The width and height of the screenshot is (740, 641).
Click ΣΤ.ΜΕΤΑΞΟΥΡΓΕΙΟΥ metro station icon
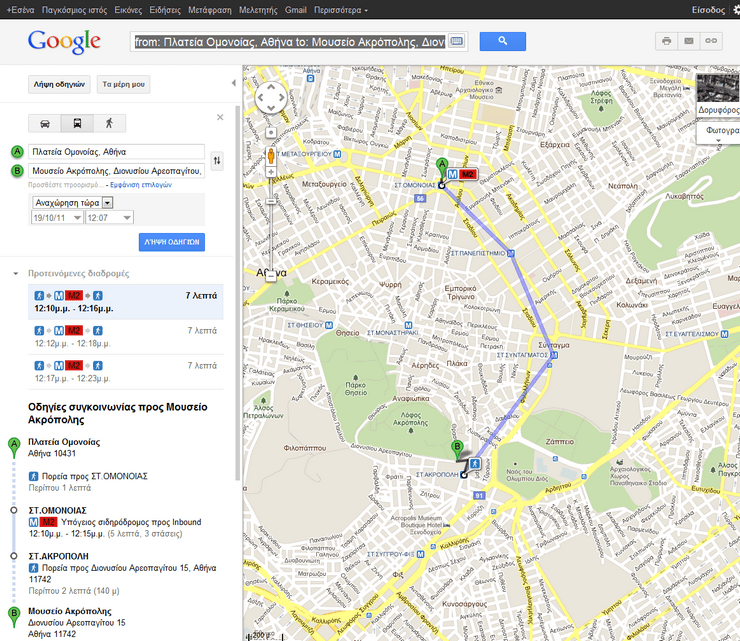[x=337, y=154]
